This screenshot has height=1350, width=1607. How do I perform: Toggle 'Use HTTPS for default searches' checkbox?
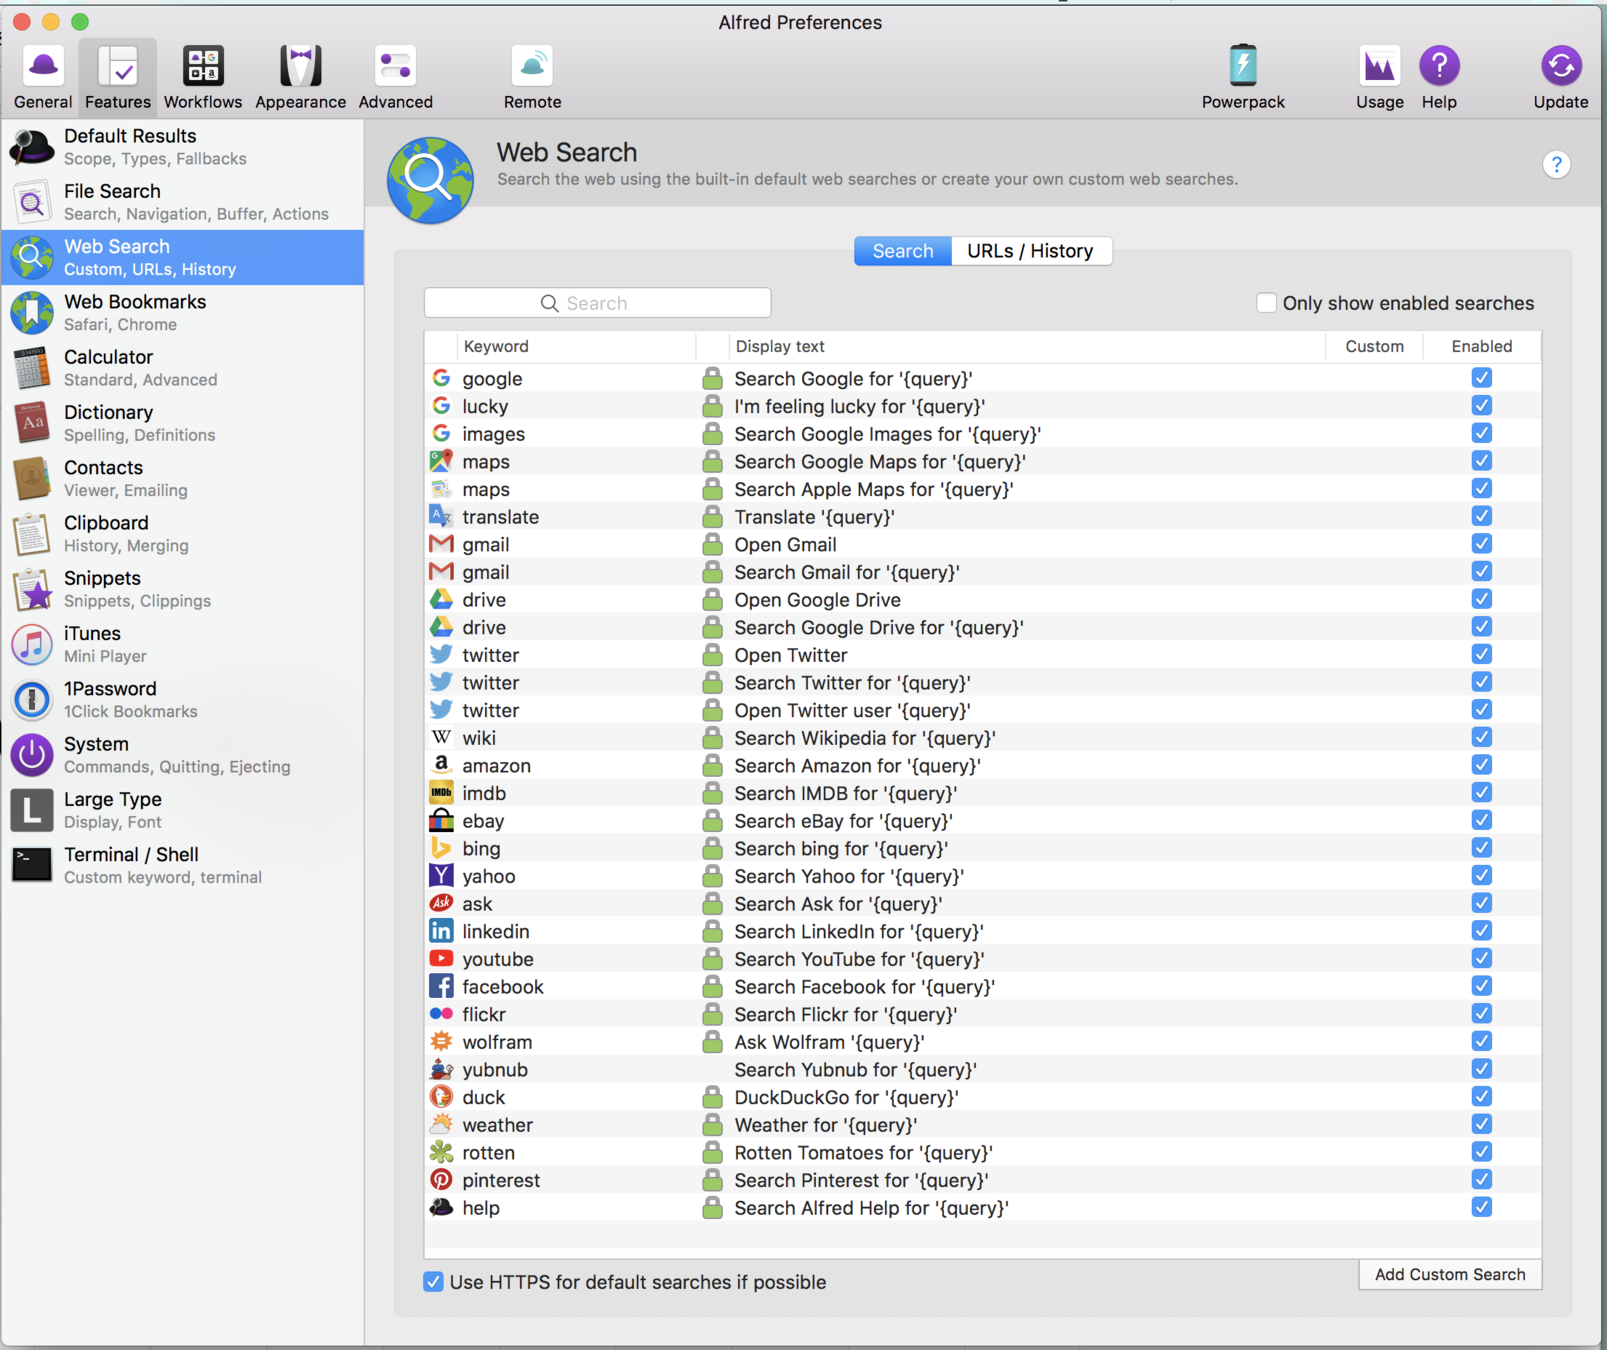433,1281
